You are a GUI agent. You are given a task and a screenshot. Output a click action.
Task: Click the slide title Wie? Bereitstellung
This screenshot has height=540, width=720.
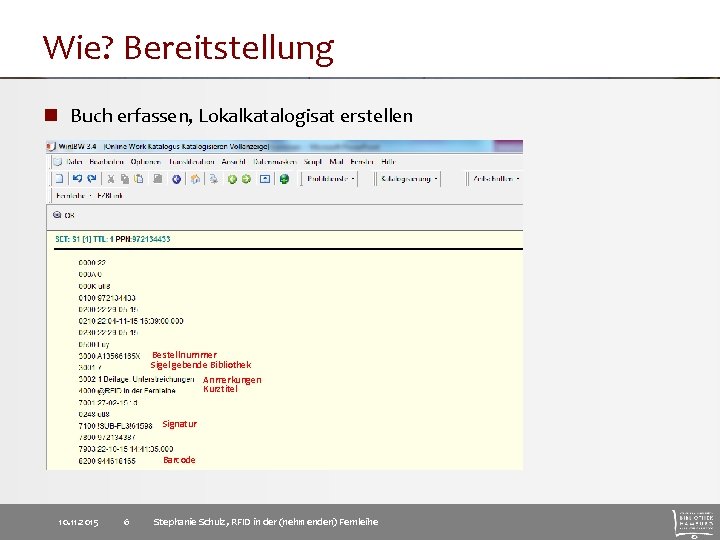coord(188,48)
